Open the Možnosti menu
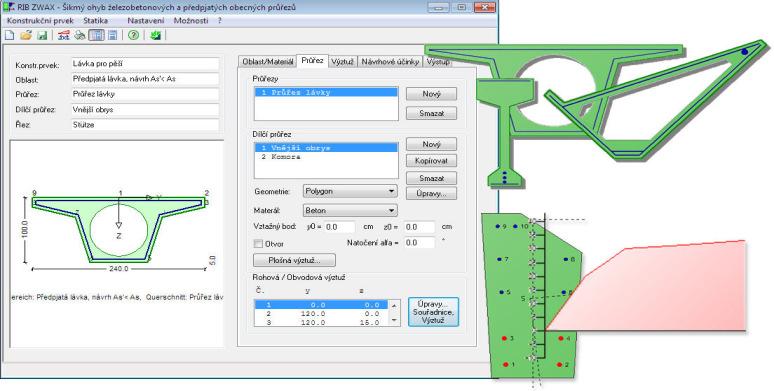This screenshot has width=774, height=391. tap(191, 21)
